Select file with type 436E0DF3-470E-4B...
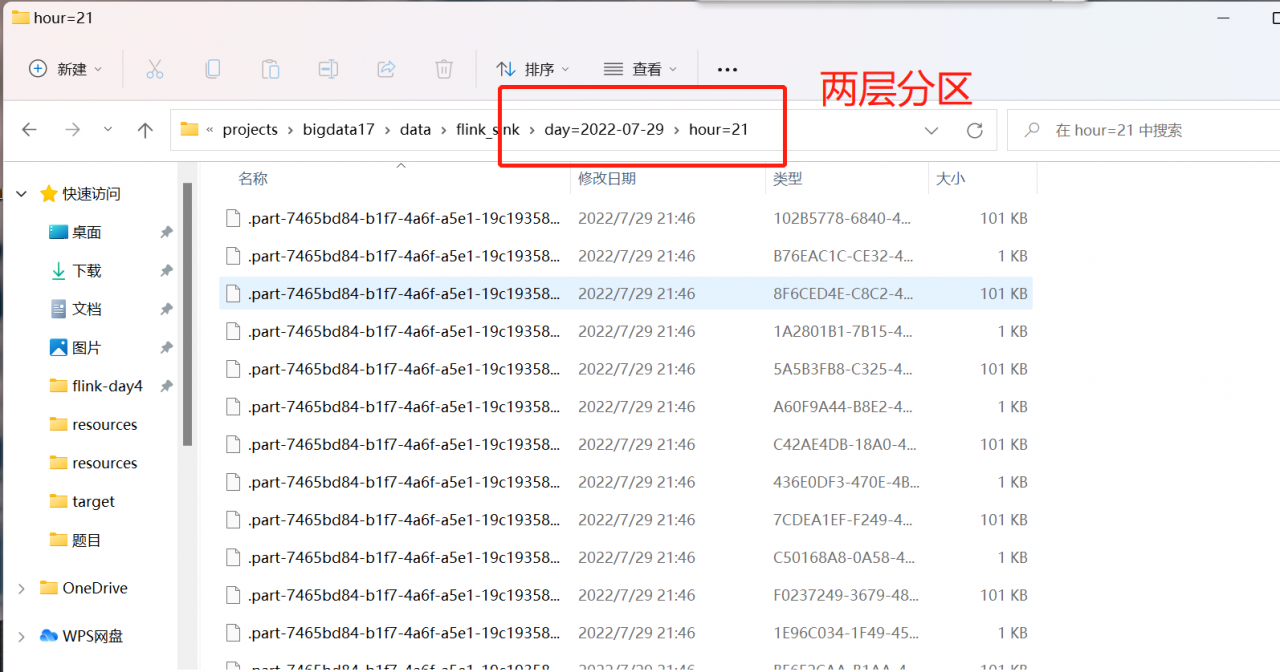The width and height of the screenshot is (1280, 672). point(626,482)
